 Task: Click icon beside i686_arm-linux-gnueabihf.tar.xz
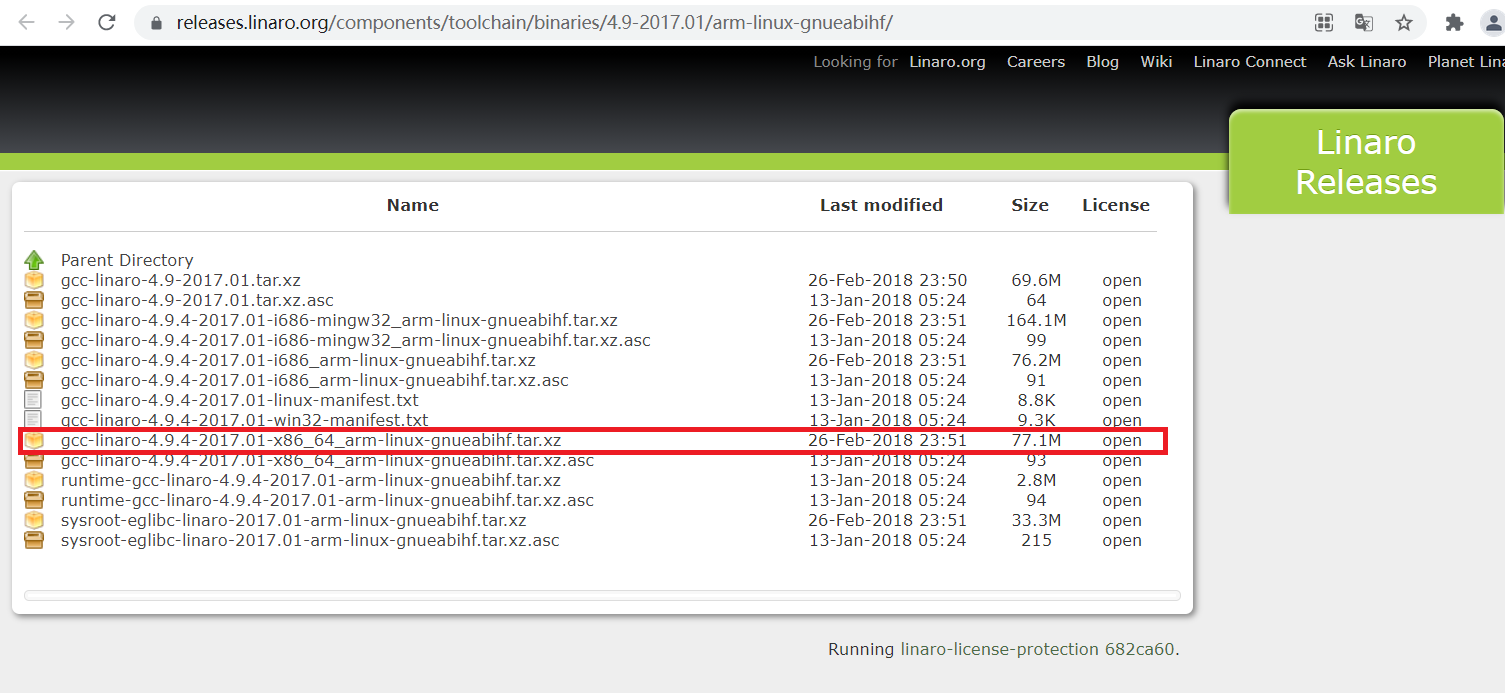point(34,360)
